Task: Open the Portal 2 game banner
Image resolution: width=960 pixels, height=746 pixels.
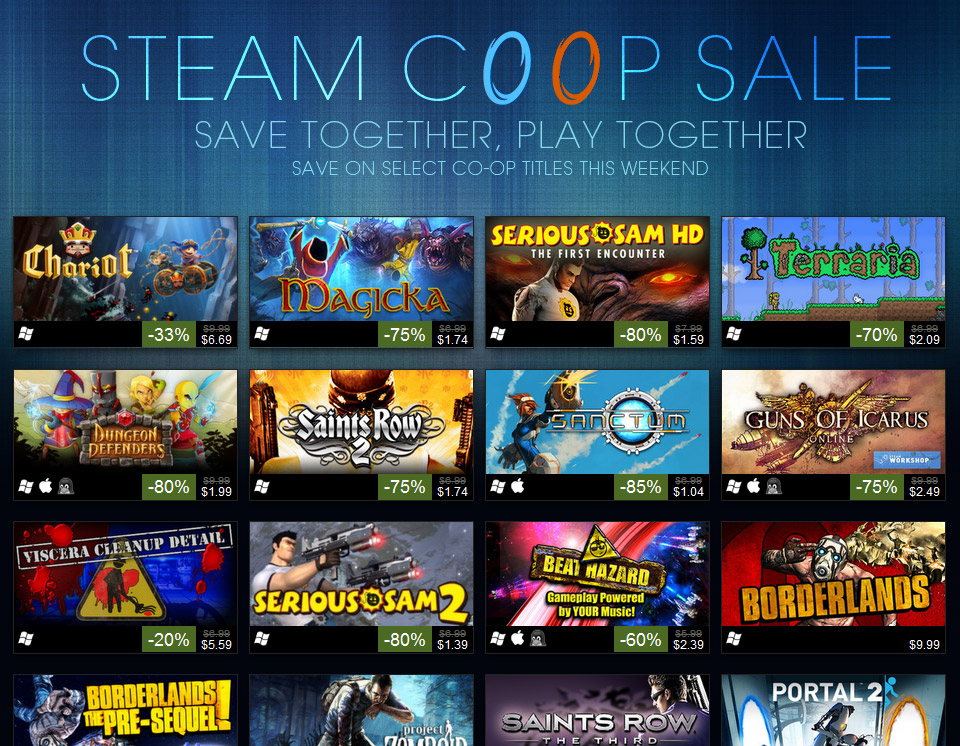Action: pos(833,710)
